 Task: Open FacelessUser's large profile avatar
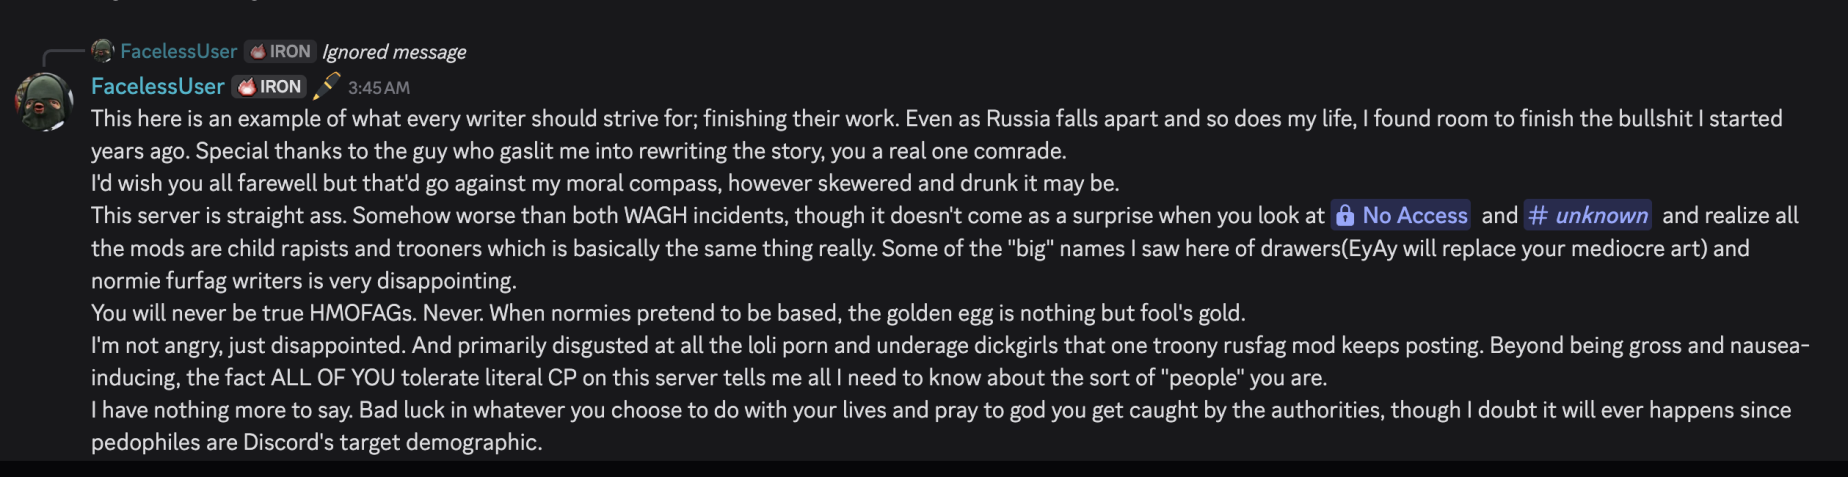point(43,101)
